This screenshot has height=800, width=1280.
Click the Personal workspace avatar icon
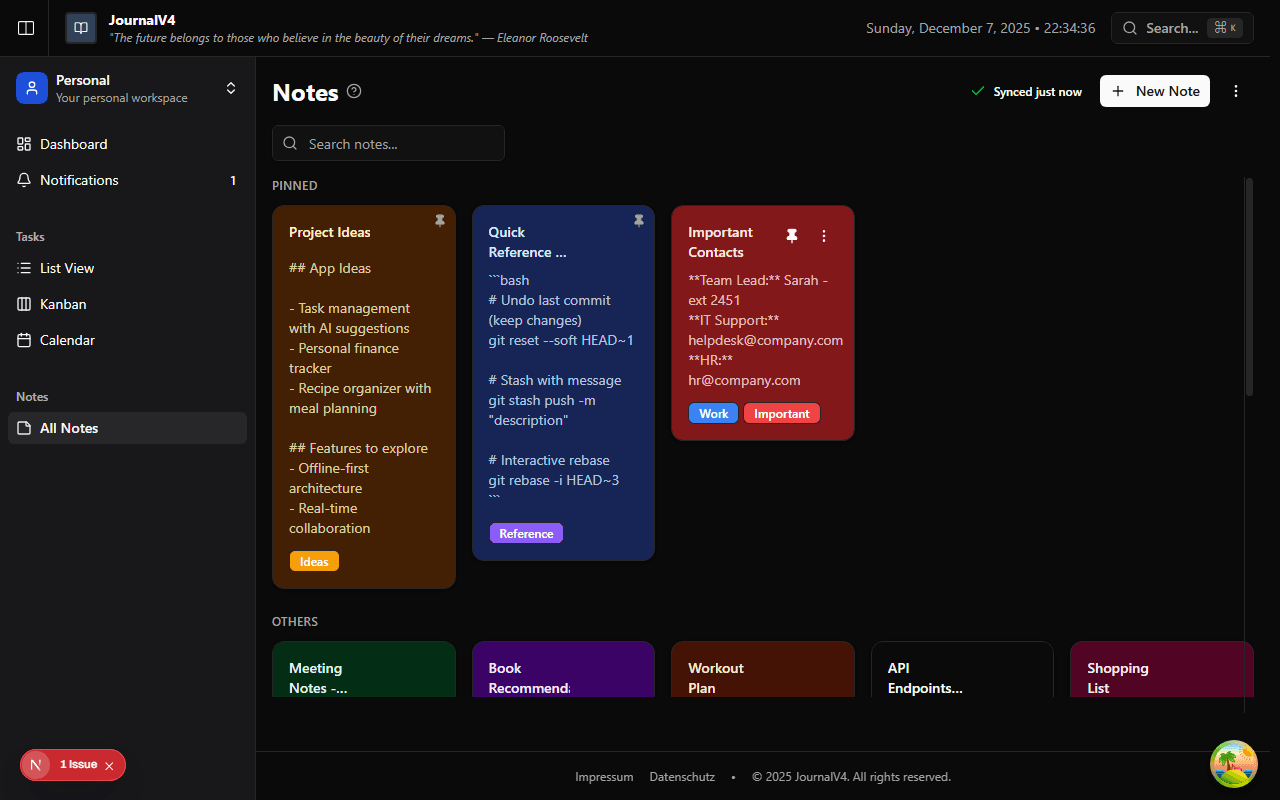tap(31, 88)
